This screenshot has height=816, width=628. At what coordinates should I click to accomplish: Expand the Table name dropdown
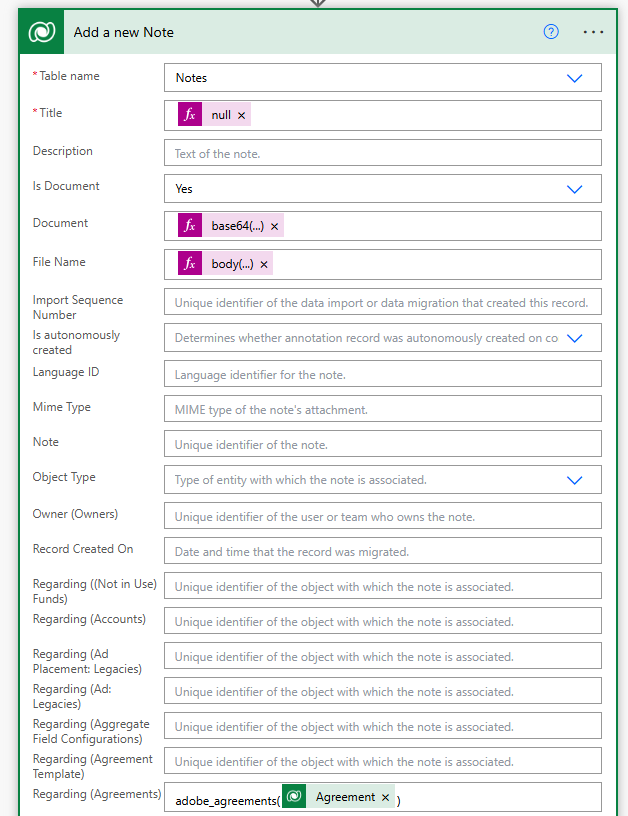pos(574,78)
